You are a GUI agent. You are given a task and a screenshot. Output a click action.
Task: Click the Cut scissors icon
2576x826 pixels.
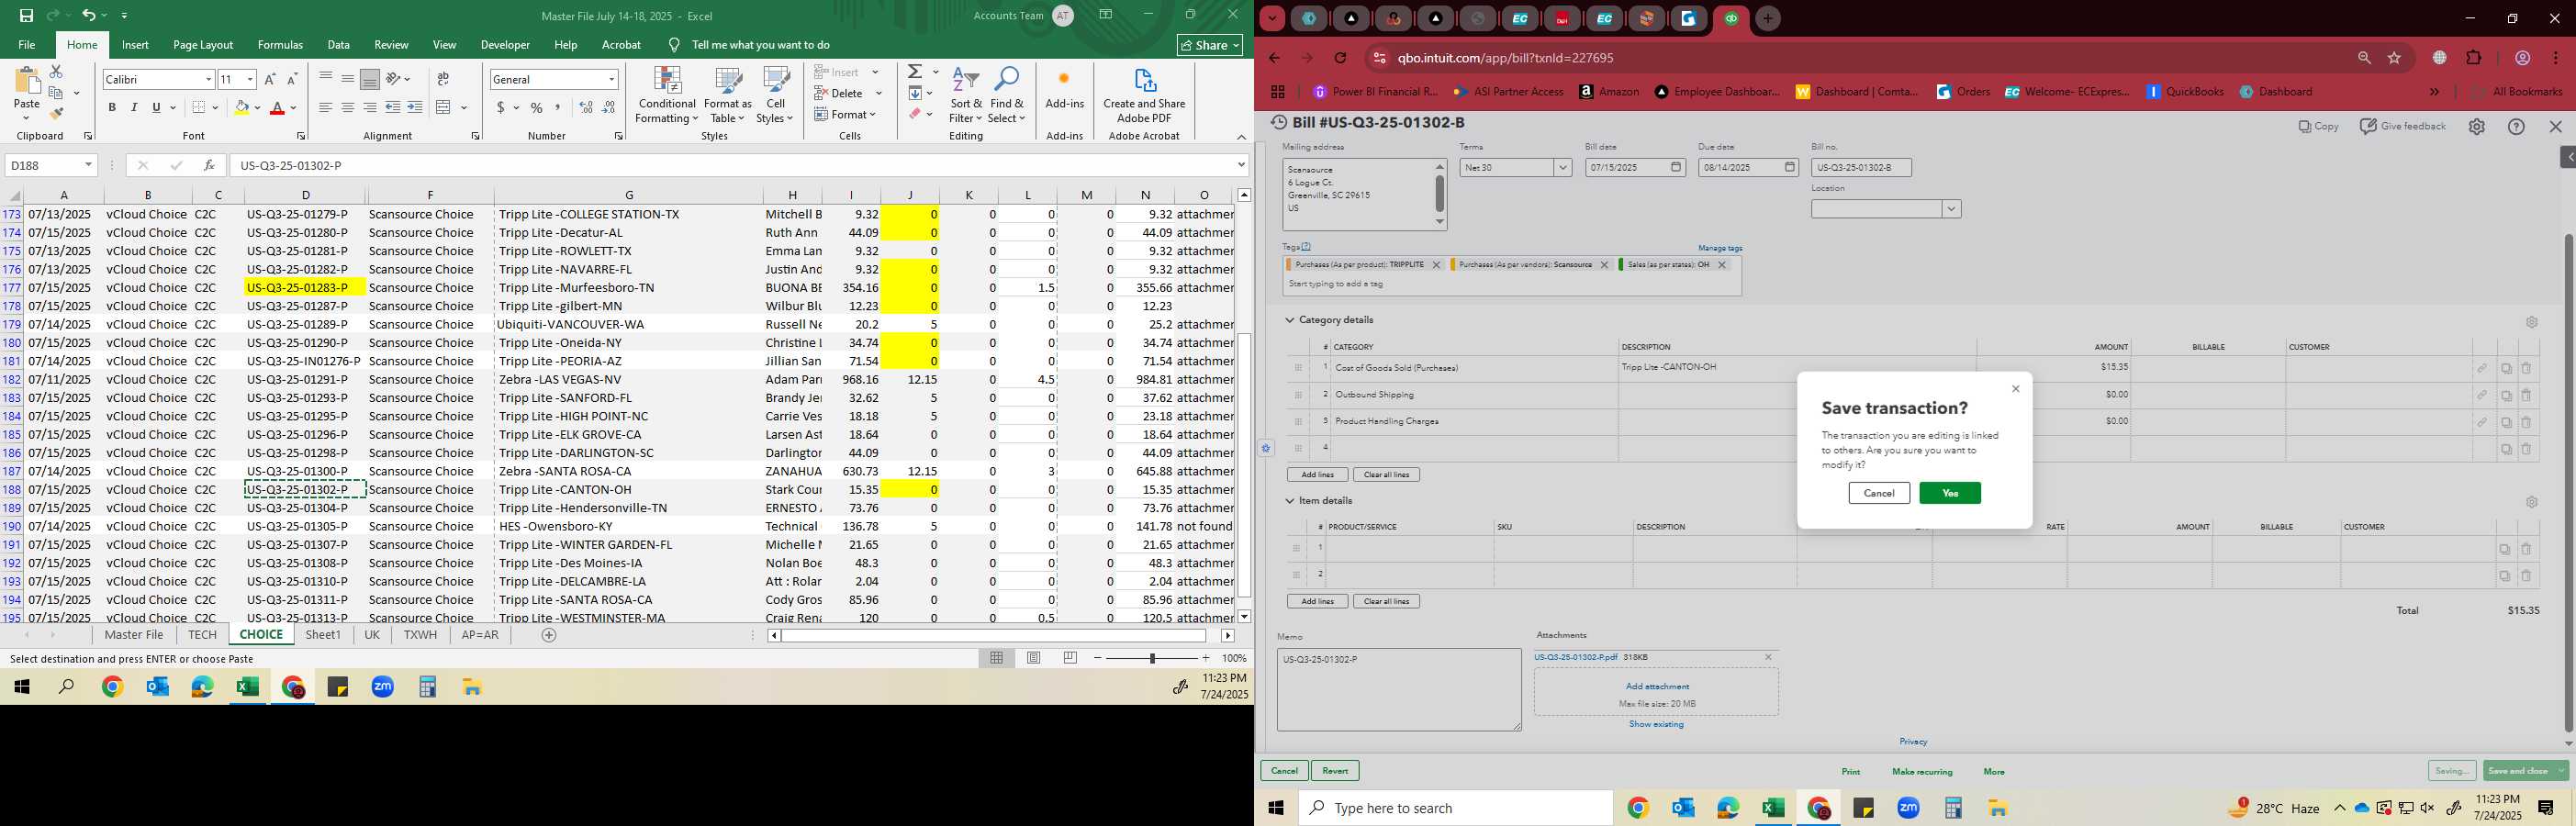[x=56, y=72]
